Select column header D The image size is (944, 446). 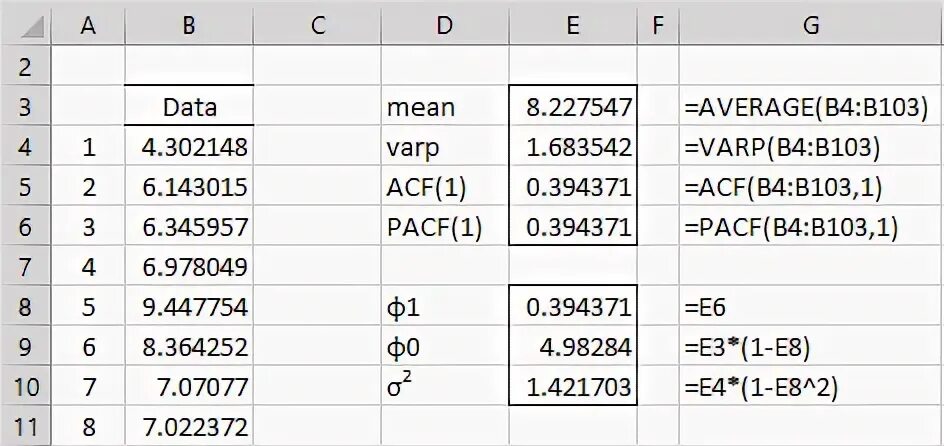(x=445, y=27)
